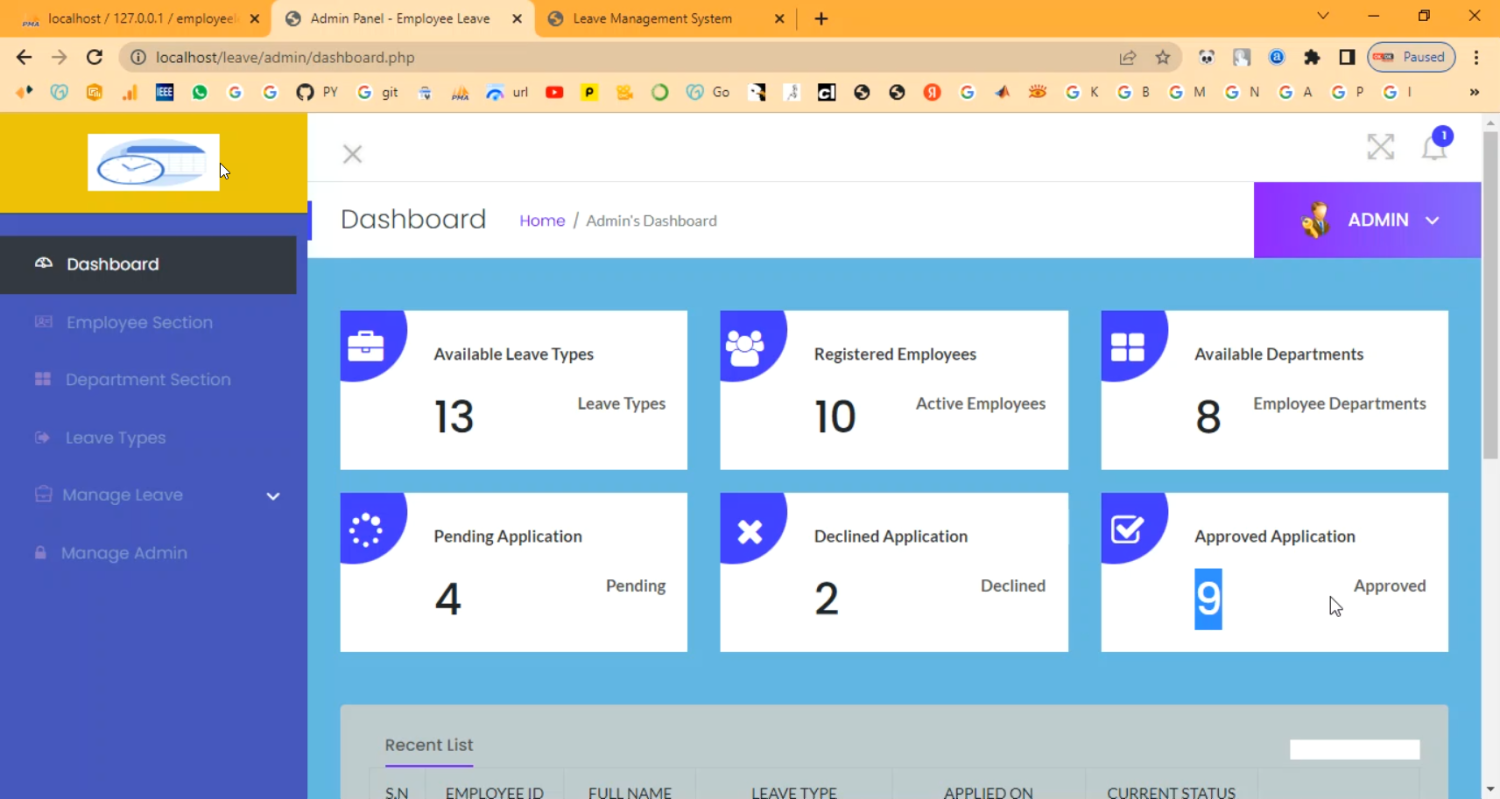The image size is (1500, 799).
Task: Click the address bar URL
Action: point(285,58)
